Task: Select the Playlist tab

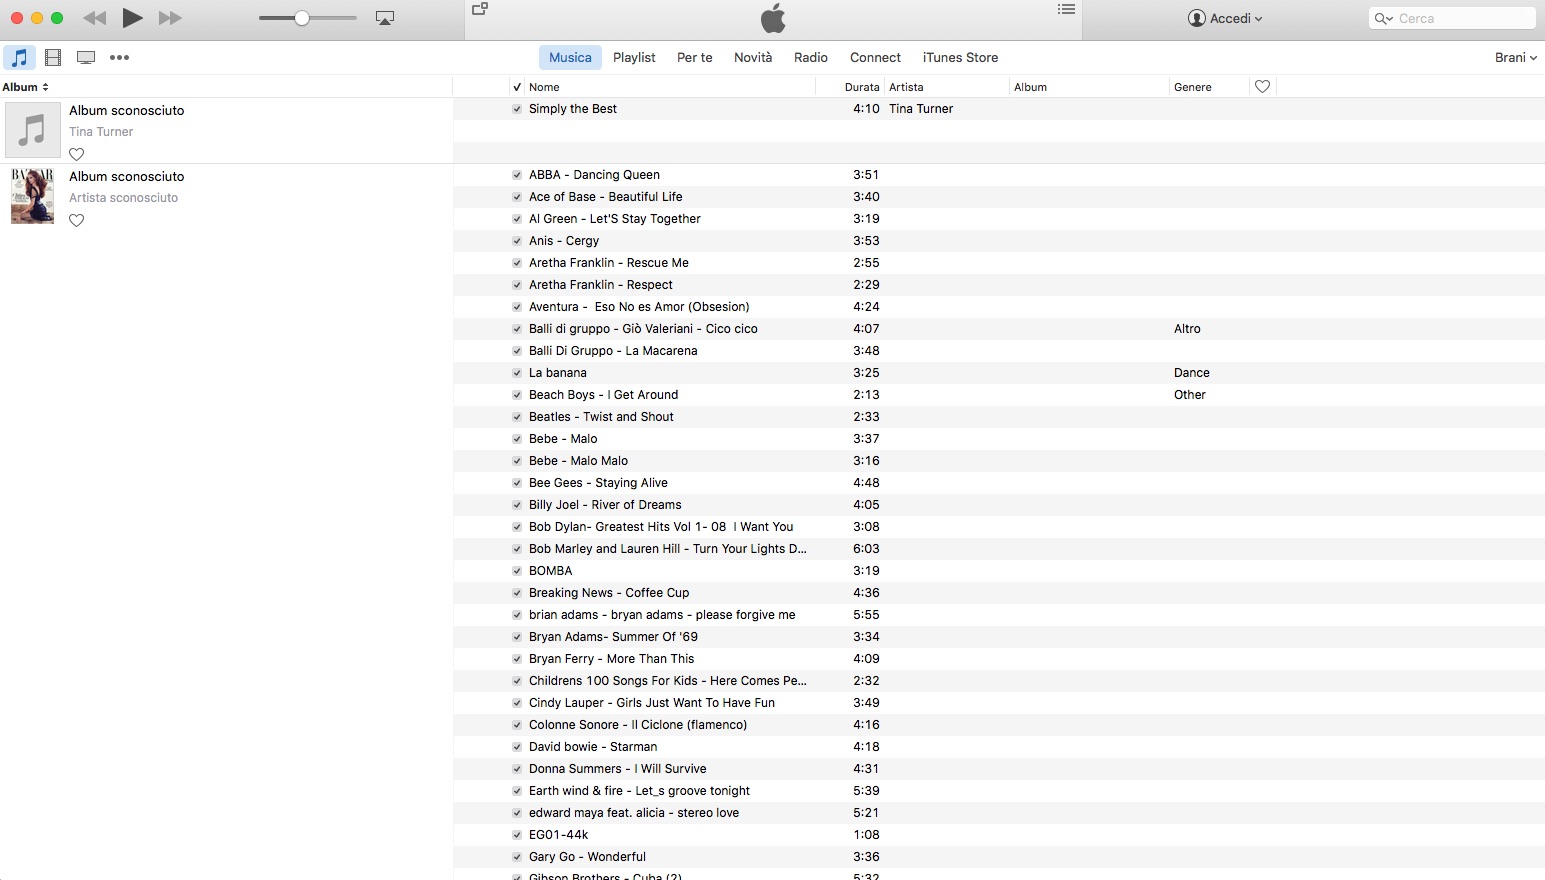Action: click(634, 57)
